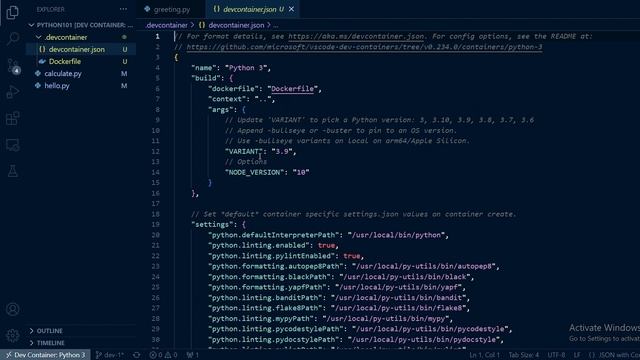Screen dimensions: 640x360
Task: Click the "build" key on line 5
Action: (206, 78)
